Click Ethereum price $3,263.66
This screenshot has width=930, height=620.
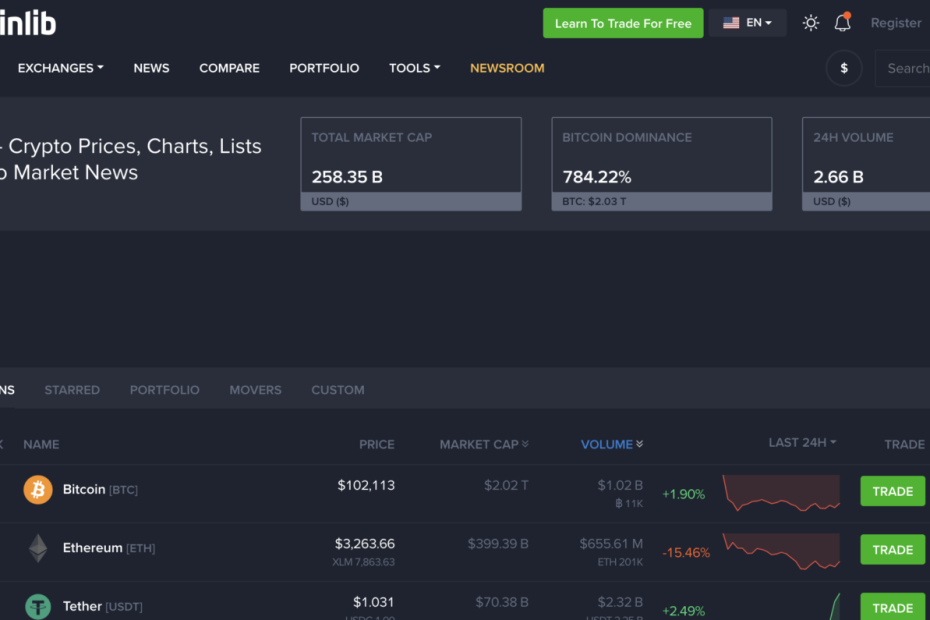(x=365, y=543)
